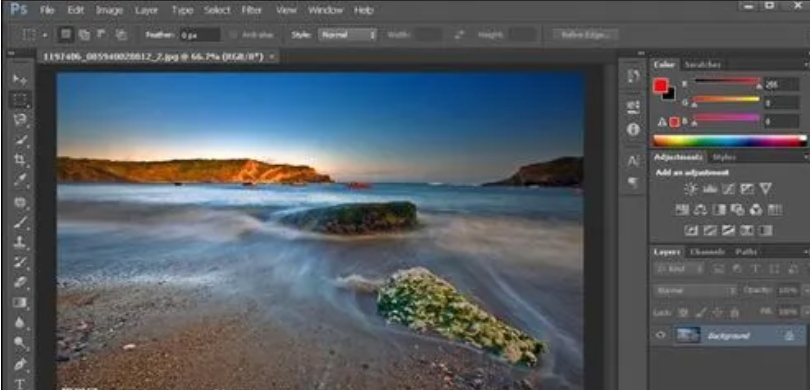The height and width of the screenshot is (390, 810).
Task: Open the Style dropdown showing Normal
Action: [347, 35]
